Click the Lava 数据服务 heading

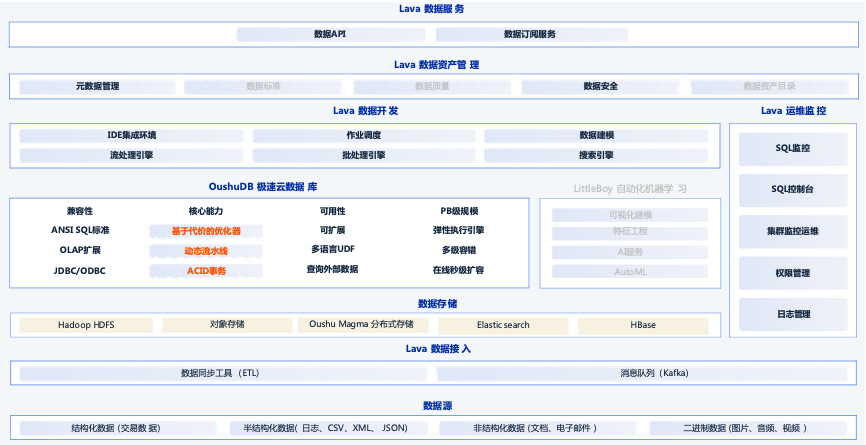point(431,9)
